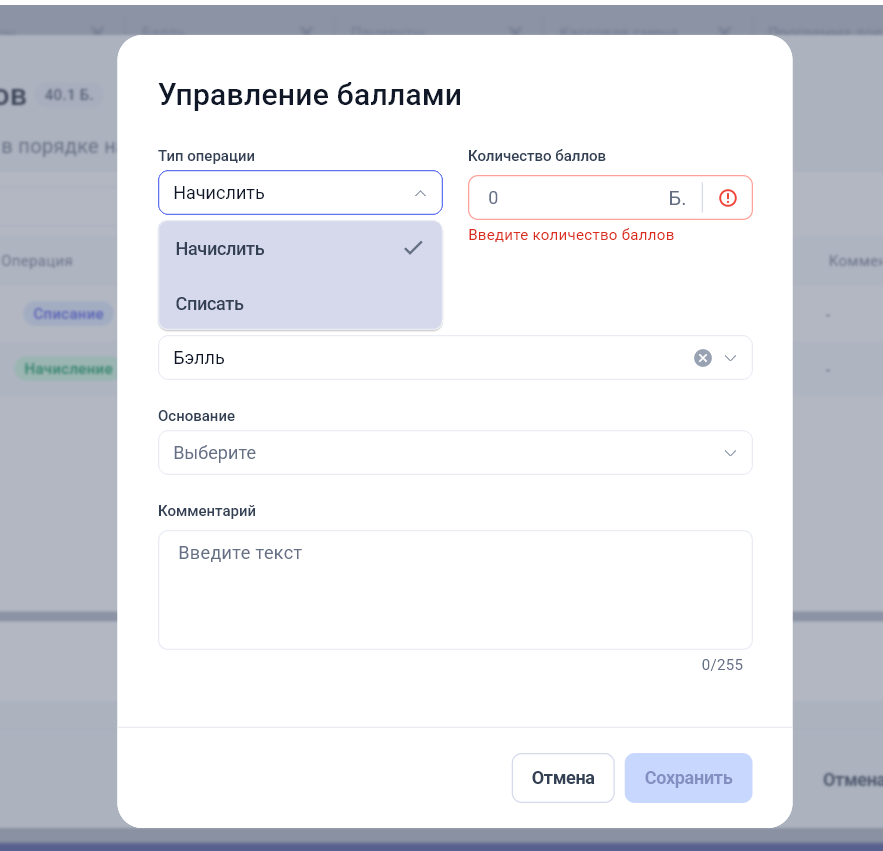The height and width of the screenshot is (851, 883).
Task: Click the Количество баллов label
Action: point(537,156)
